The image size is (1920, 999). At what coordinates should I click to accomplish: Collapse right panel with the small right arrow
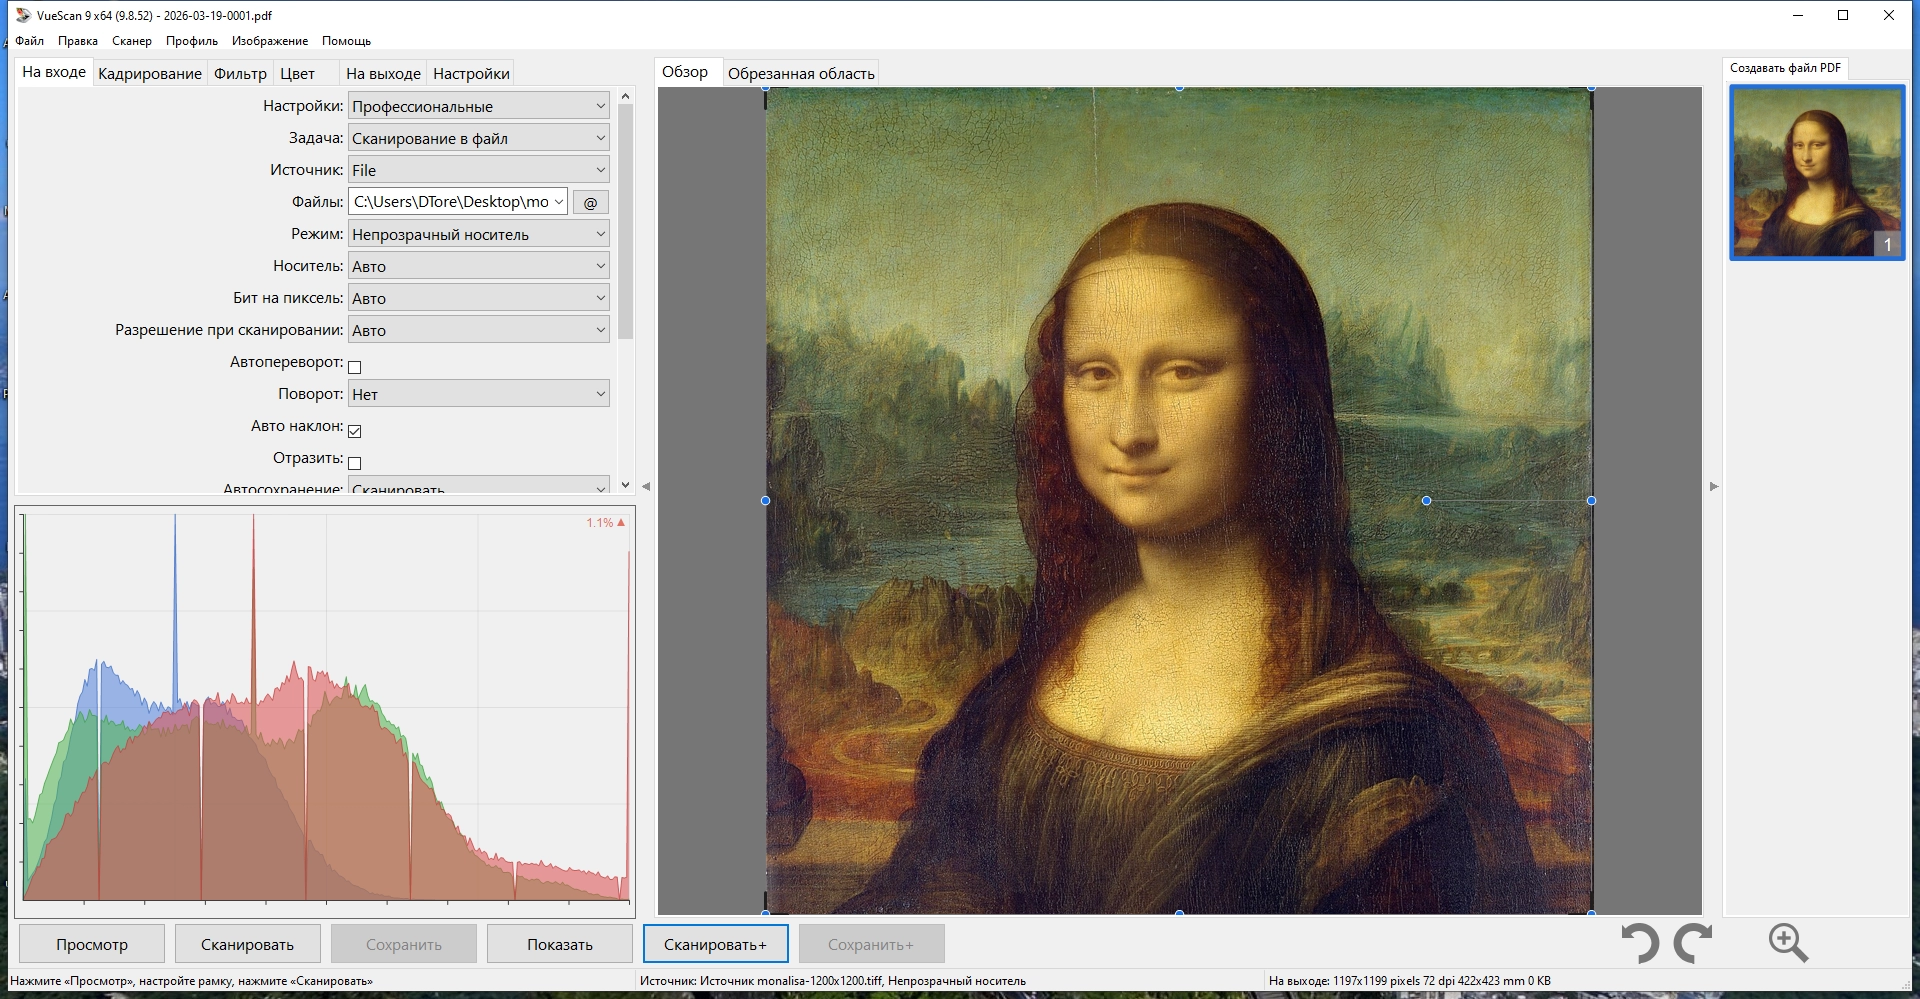(x=1714, y=487)
